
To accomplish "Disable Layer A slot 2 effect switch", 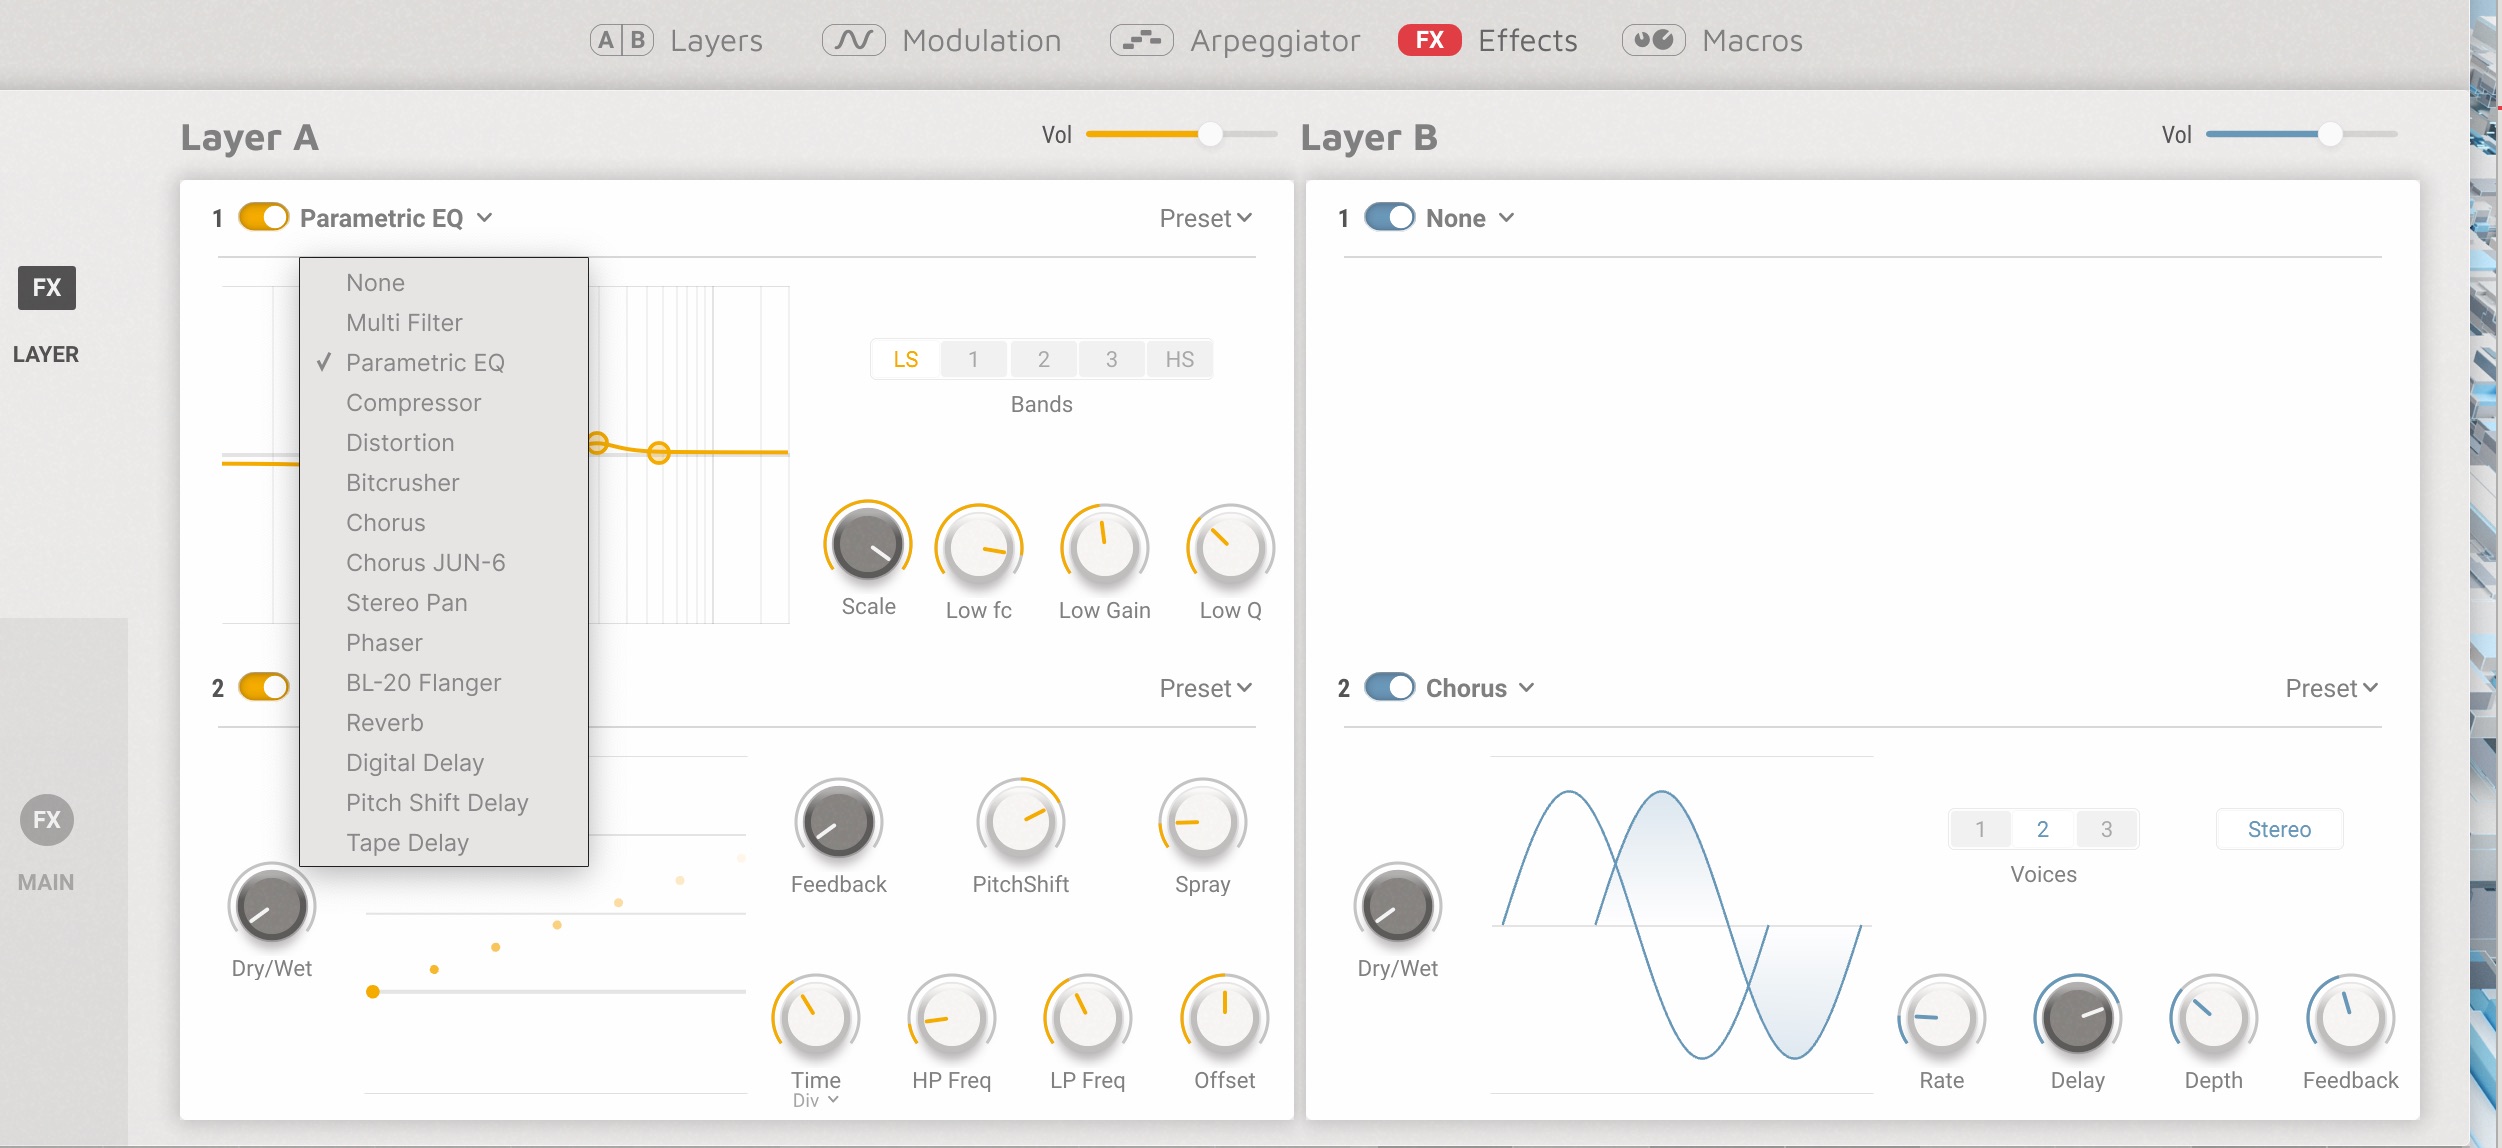I will click(x=264, y=687).
